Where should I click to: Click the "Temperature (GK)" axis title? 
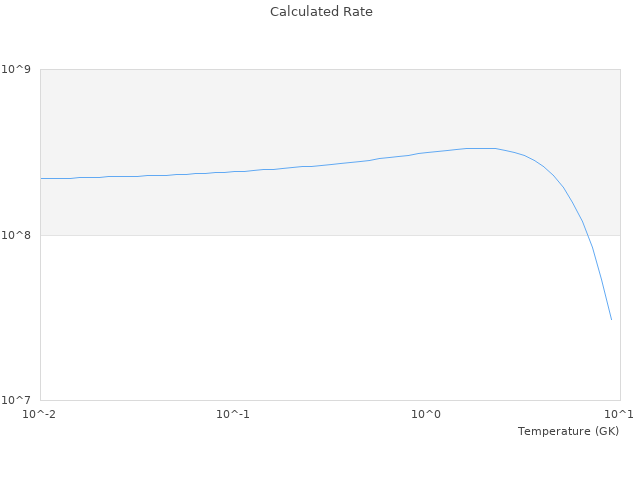coord(568,431)
